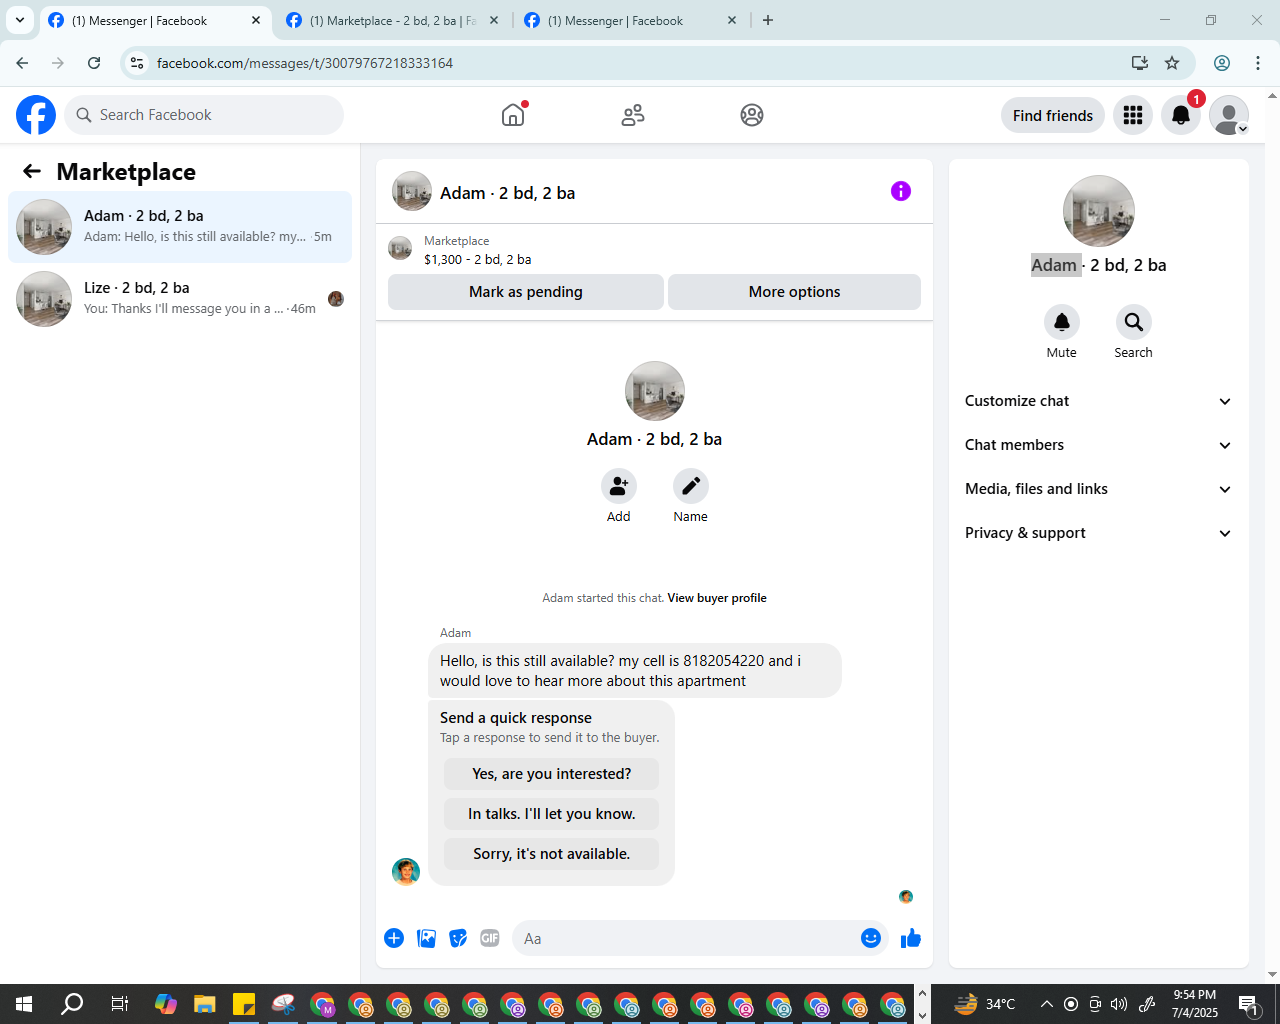This screenshot has height=1024, width=1280.
Task: Expand Media, files and links section
Action: click(x=1098, y=489)
